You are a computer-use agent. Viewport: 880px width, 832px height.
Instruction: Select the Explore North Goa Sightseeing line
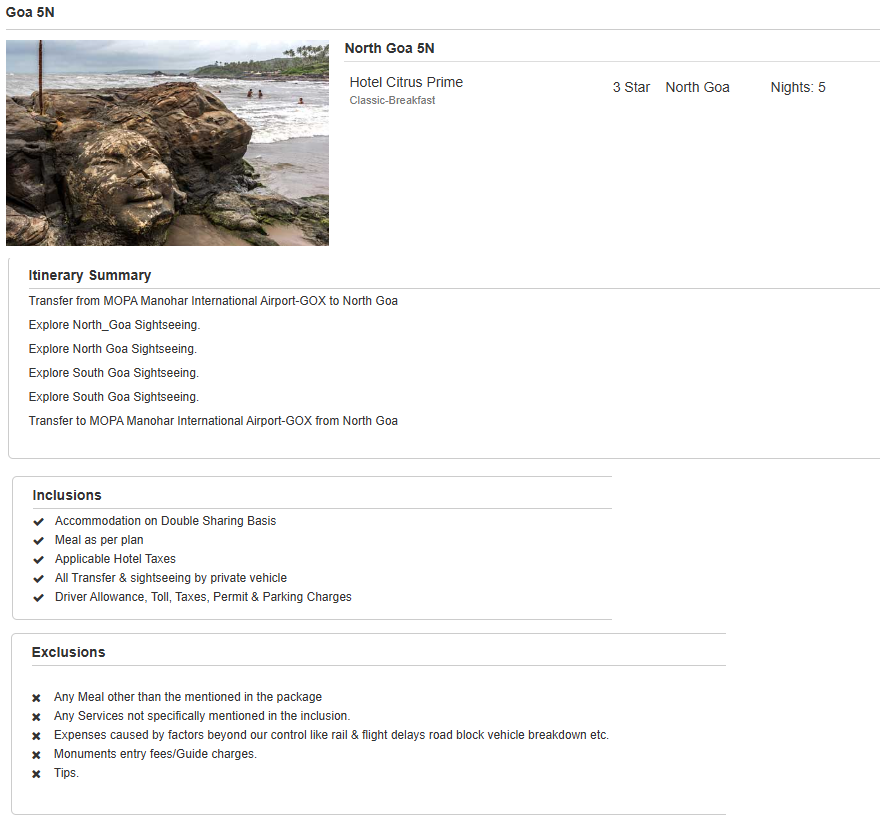click(113, 349)
